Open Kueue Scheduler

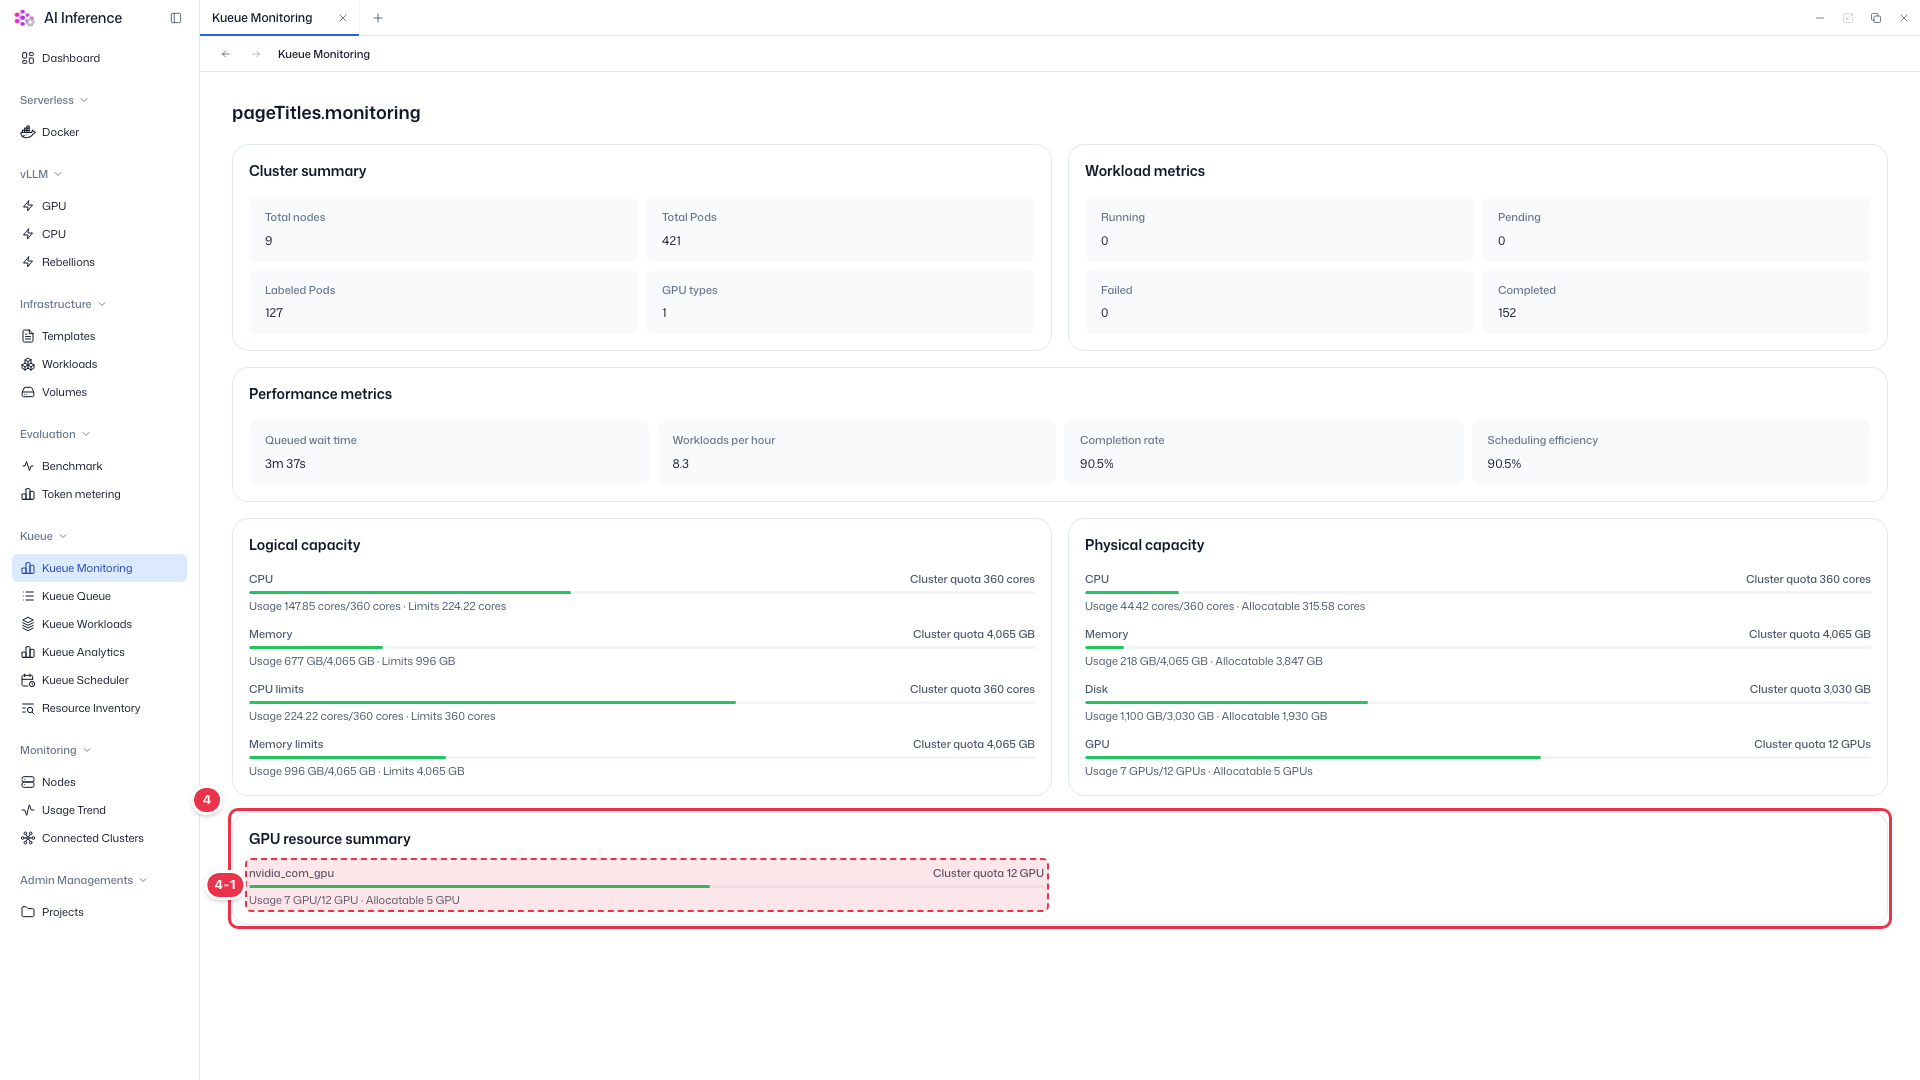[x=99, y=680]
